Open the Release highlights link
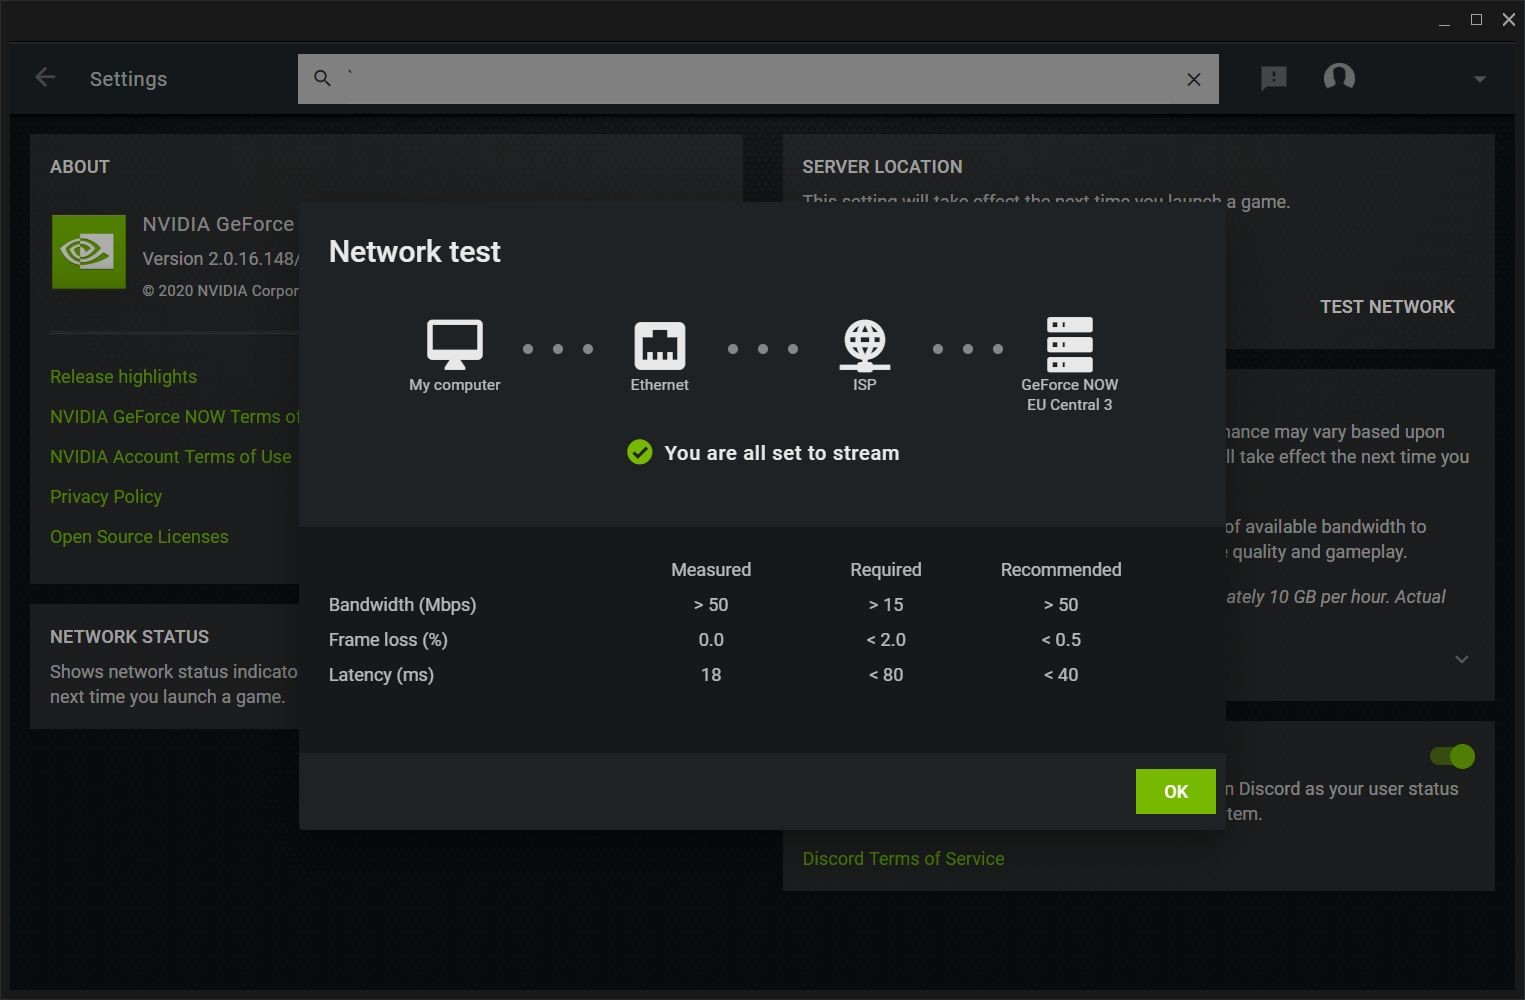This screenshot has height=1000, width=1525. point(123,377)
